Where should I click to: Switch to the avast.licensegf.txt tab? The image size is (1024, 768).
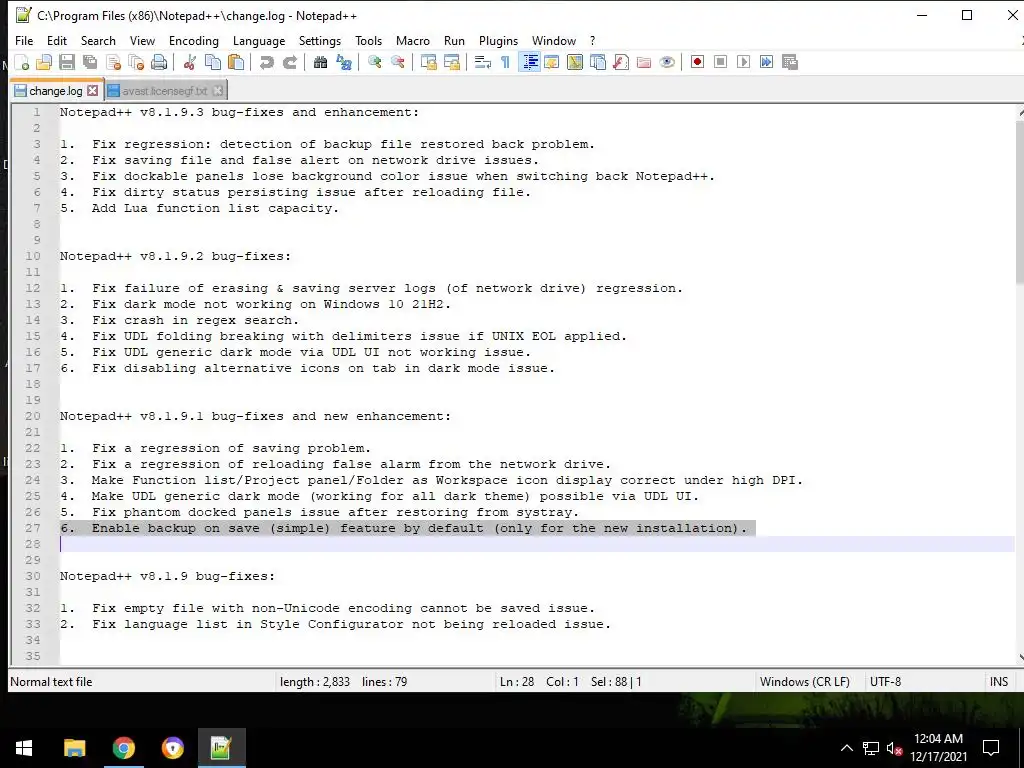[165, 91]
